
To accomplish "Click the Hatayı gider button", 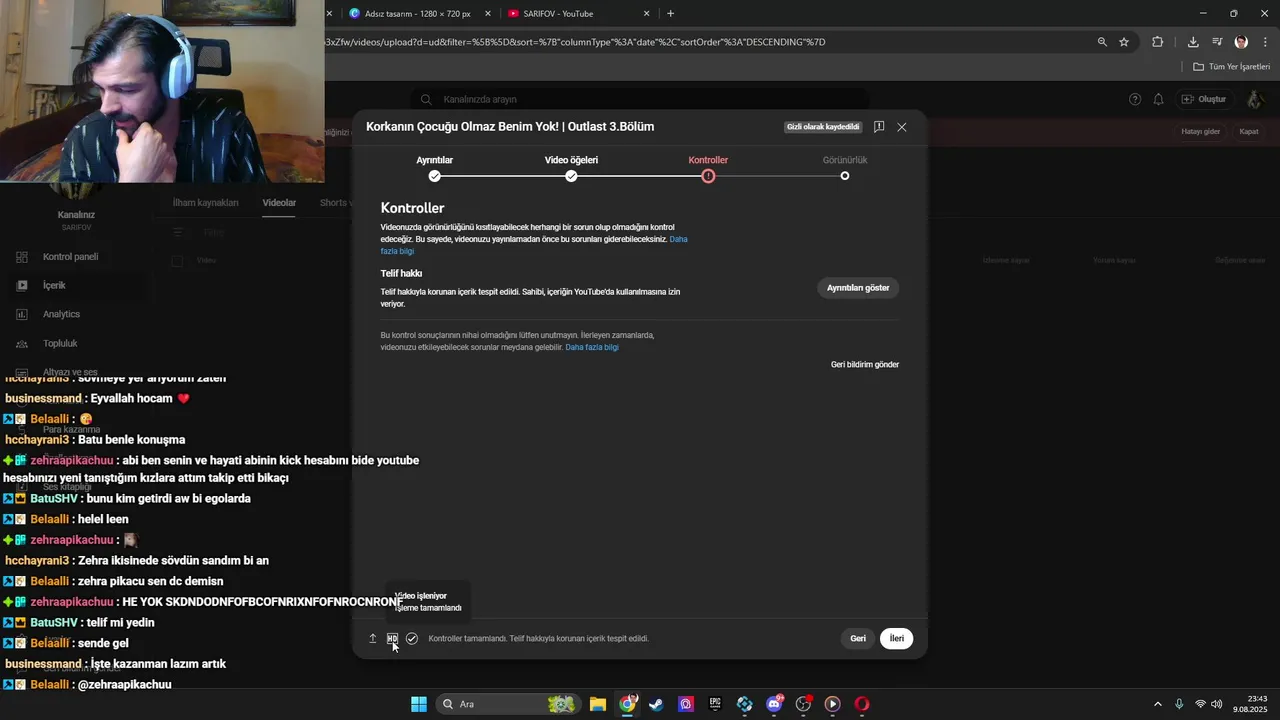I will point(1201,132).
